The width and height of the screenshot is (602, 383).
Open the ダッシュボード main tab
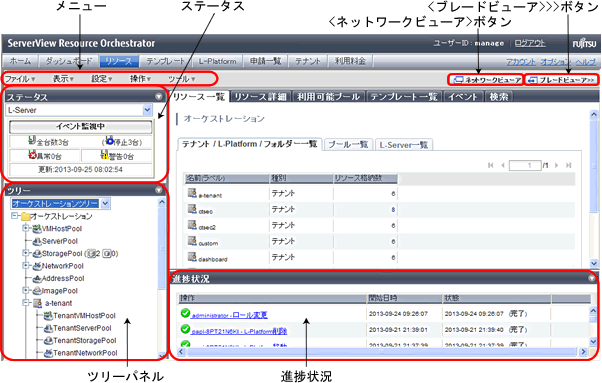click(69, 61)
